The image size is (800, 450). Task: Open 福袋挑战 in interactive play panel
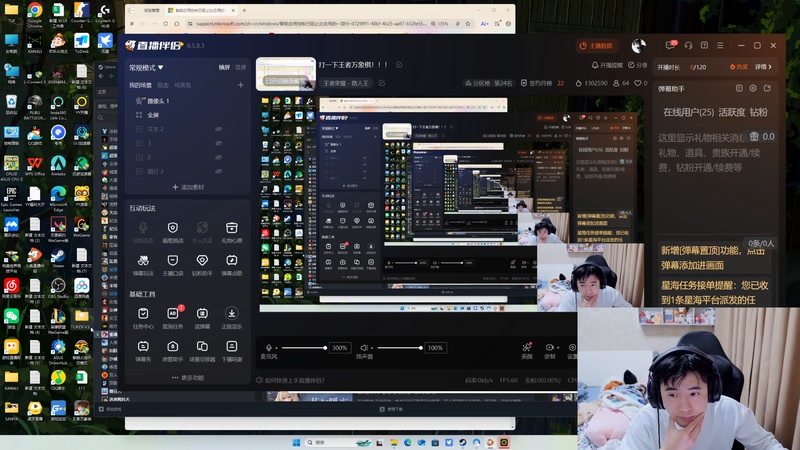pos(173,232)
